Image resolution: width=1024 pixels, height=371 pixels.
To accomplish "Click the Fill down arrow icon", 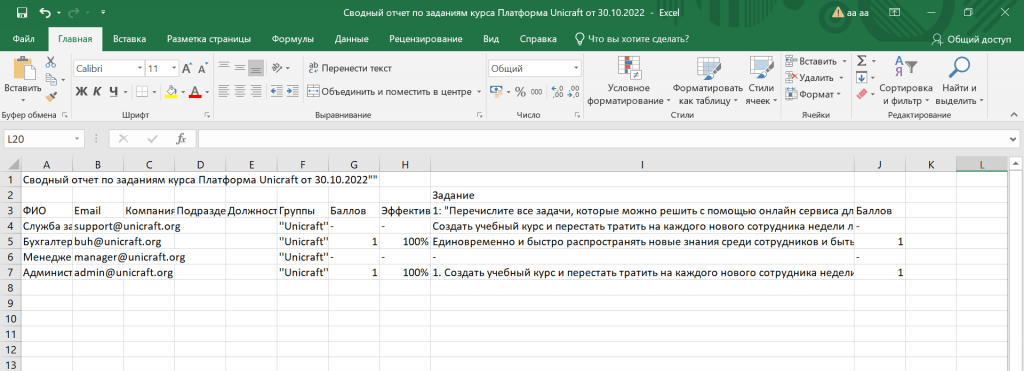I will pos(861,78).
